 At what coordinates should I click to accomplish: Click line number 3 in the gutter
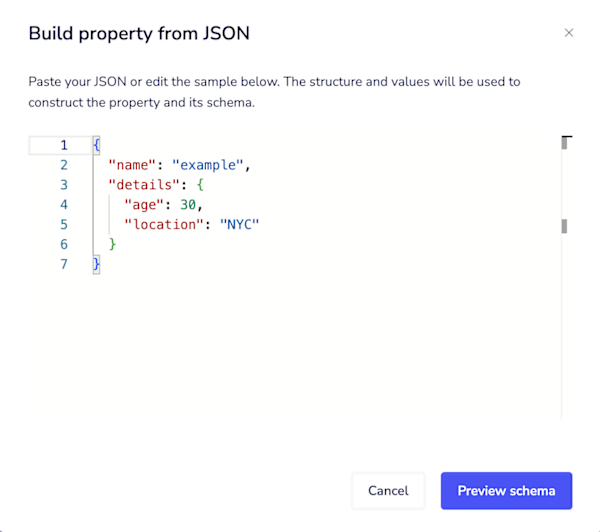point(64,185)
